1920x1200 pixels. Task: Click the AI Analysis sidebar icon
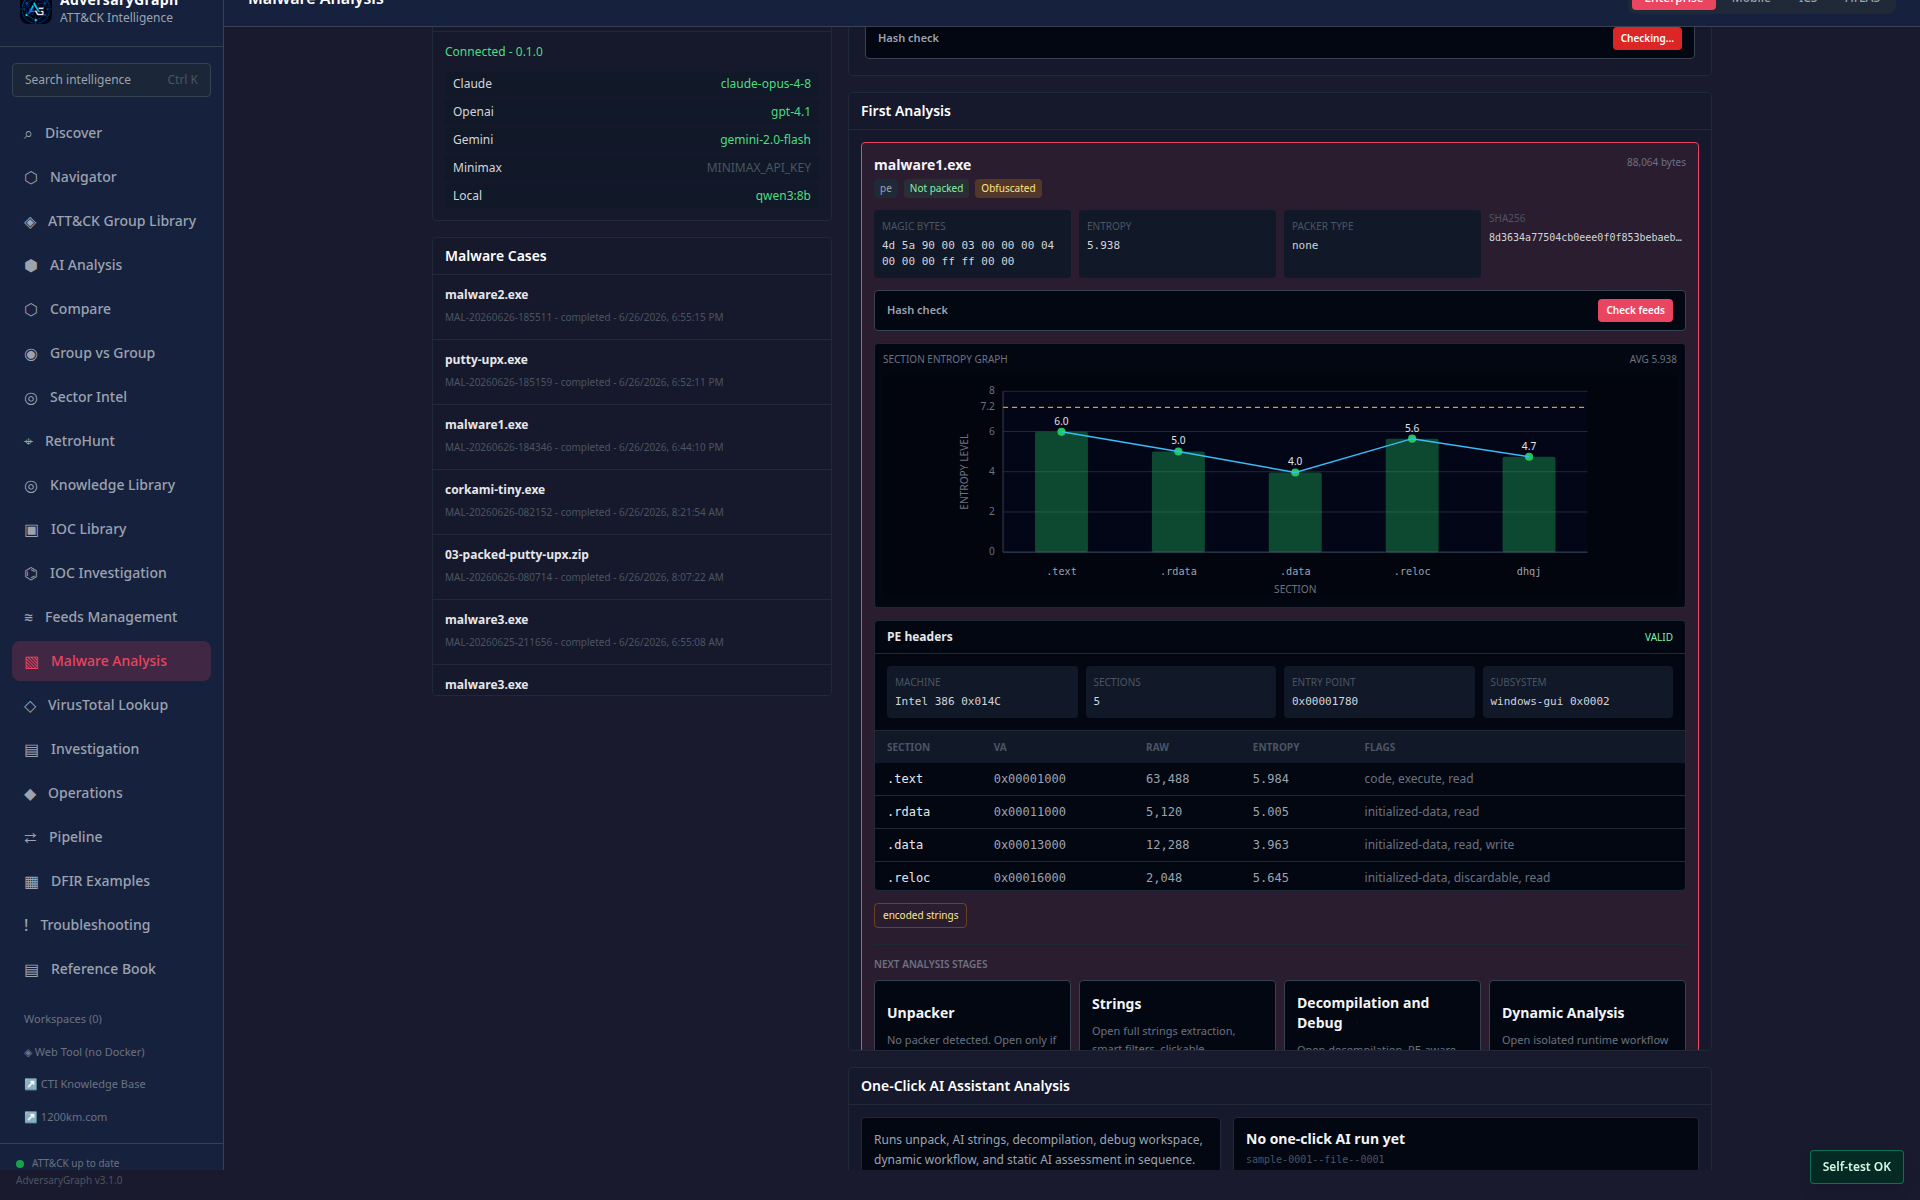pyautogui.click(x=31, y=266)
